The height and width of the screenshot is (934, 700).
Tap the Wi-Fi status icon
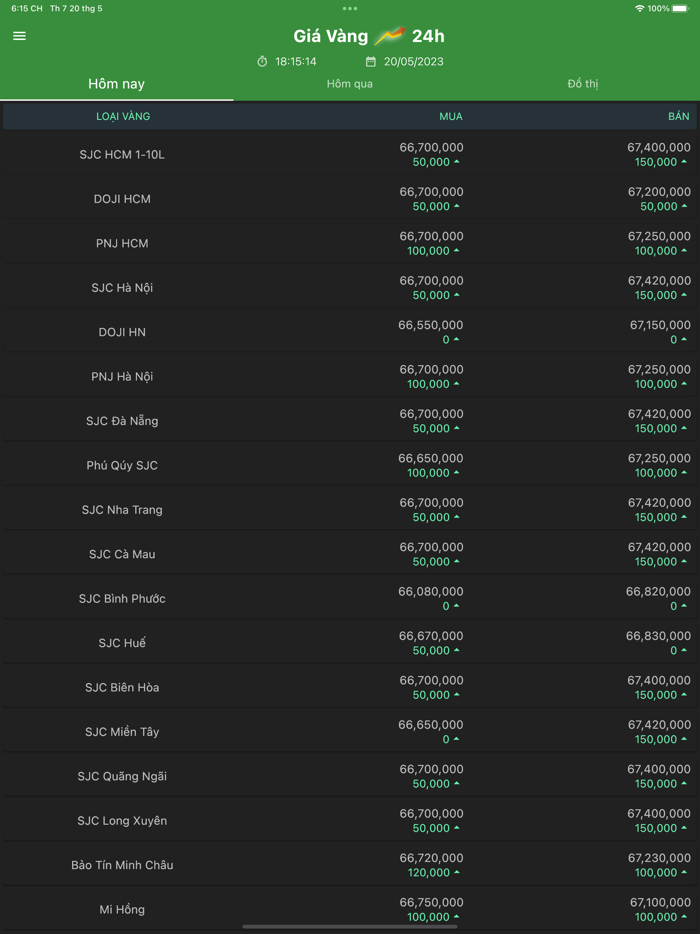click(x=640, y=8)
